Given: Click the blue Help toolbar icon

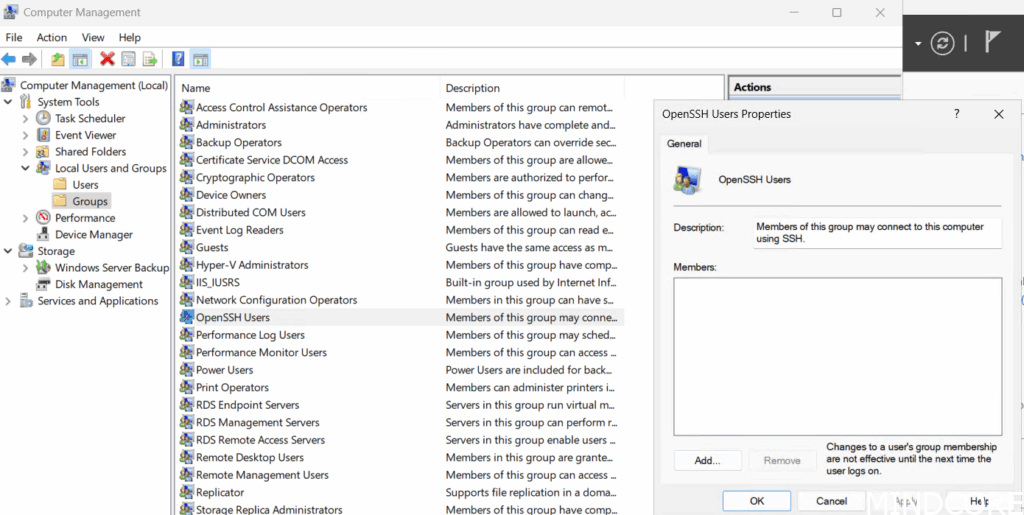Looking at the screenshot, I should 178,59.
